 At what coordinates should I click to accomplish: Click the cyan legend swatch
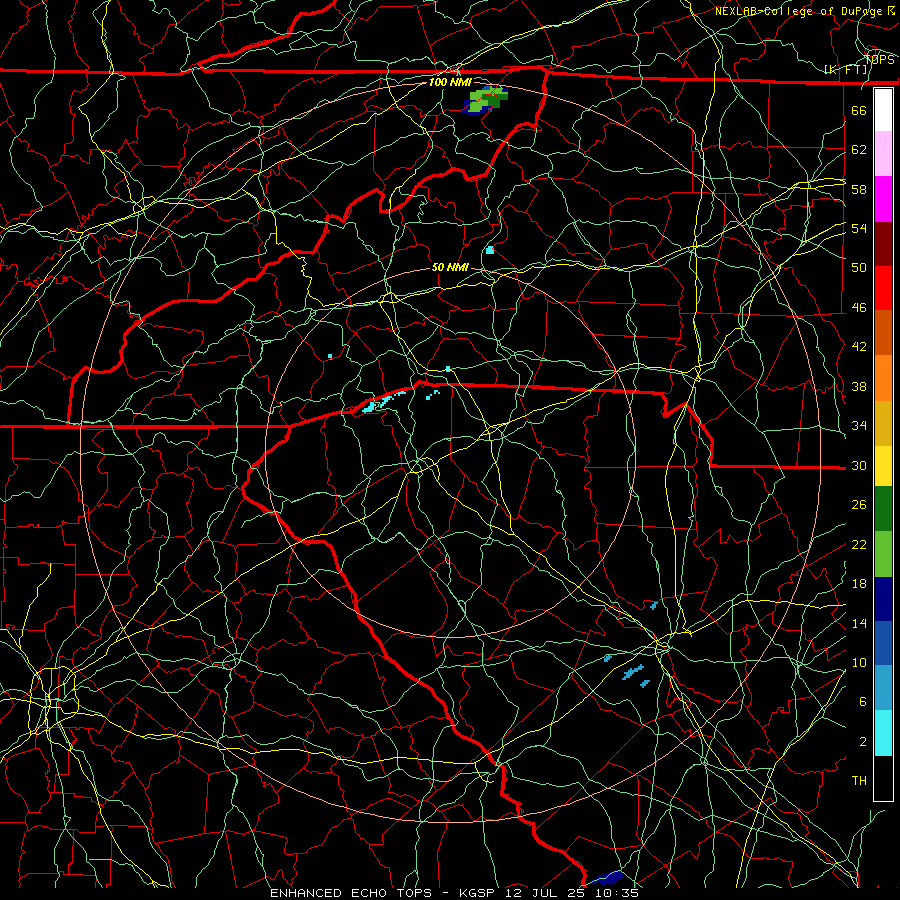tap(883, 733)
